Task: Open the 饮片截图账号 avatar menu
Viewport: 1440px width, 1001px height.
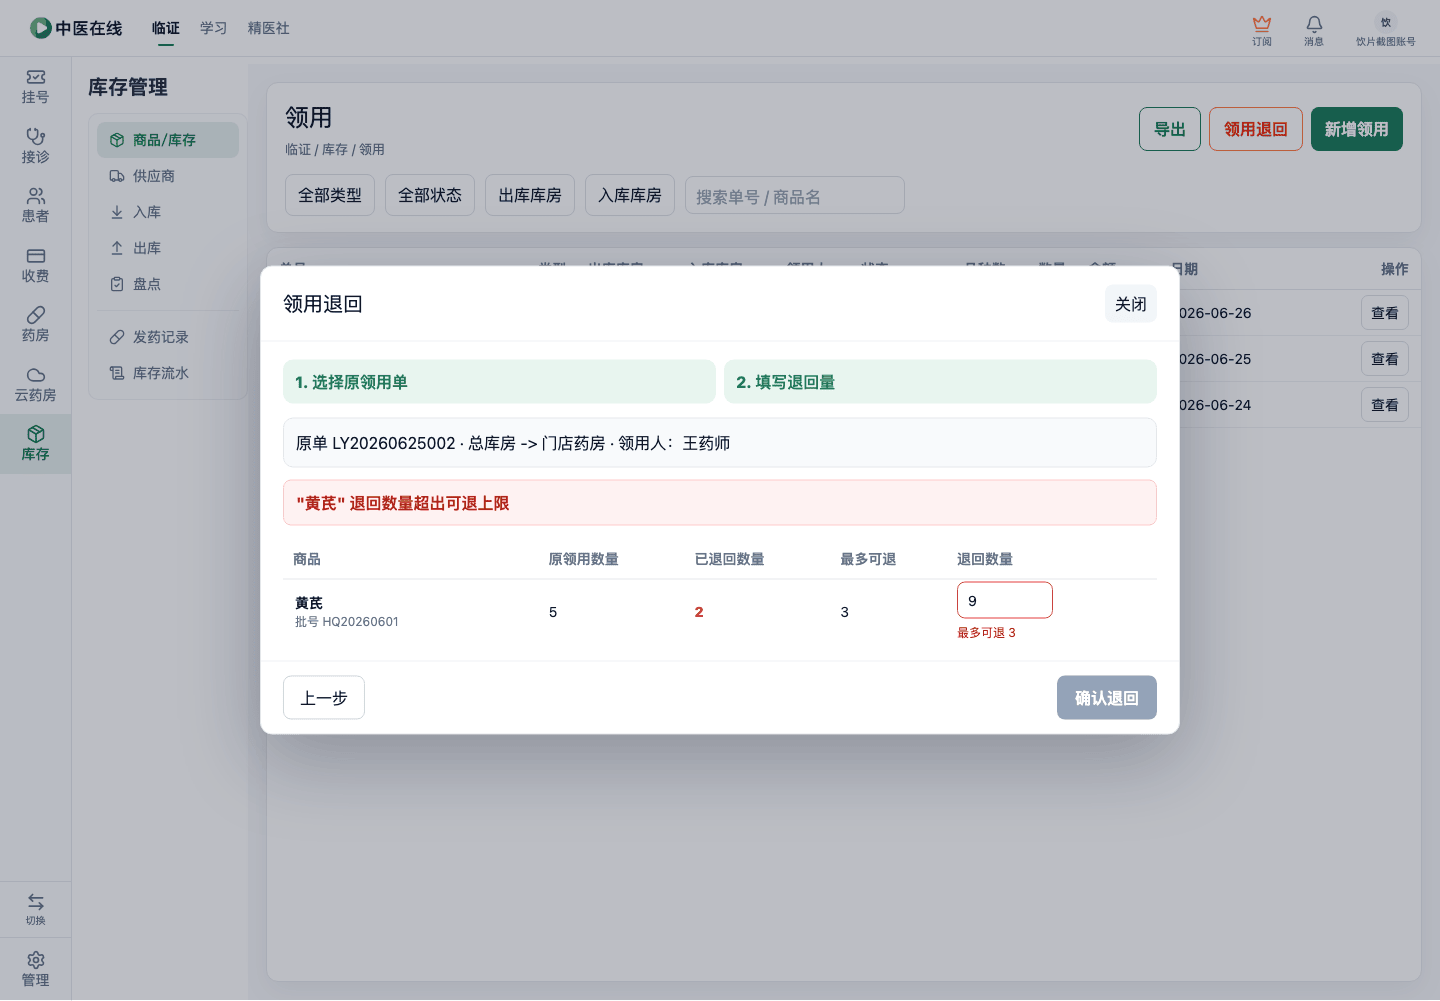Action: (1386, 30)
